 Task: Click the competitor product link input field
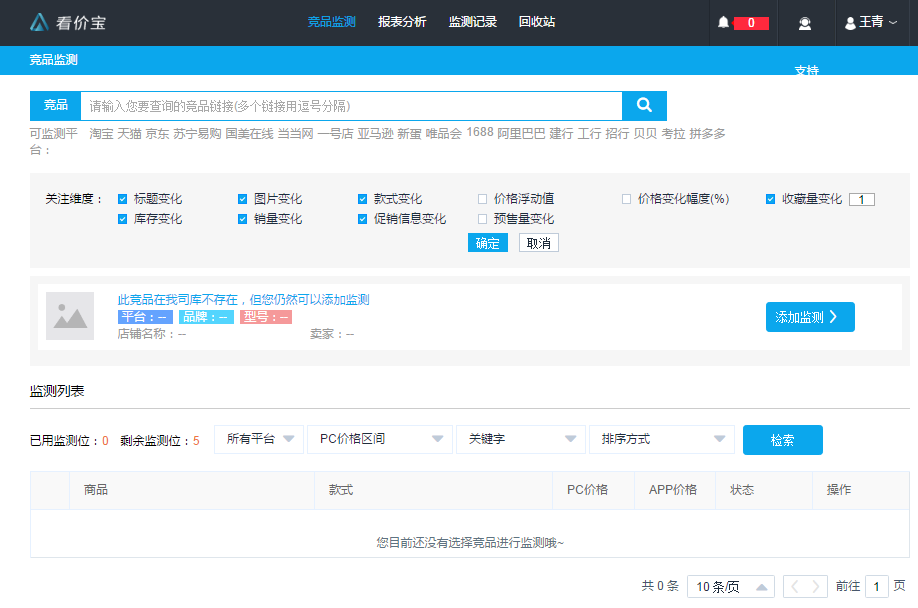(350, 106)
